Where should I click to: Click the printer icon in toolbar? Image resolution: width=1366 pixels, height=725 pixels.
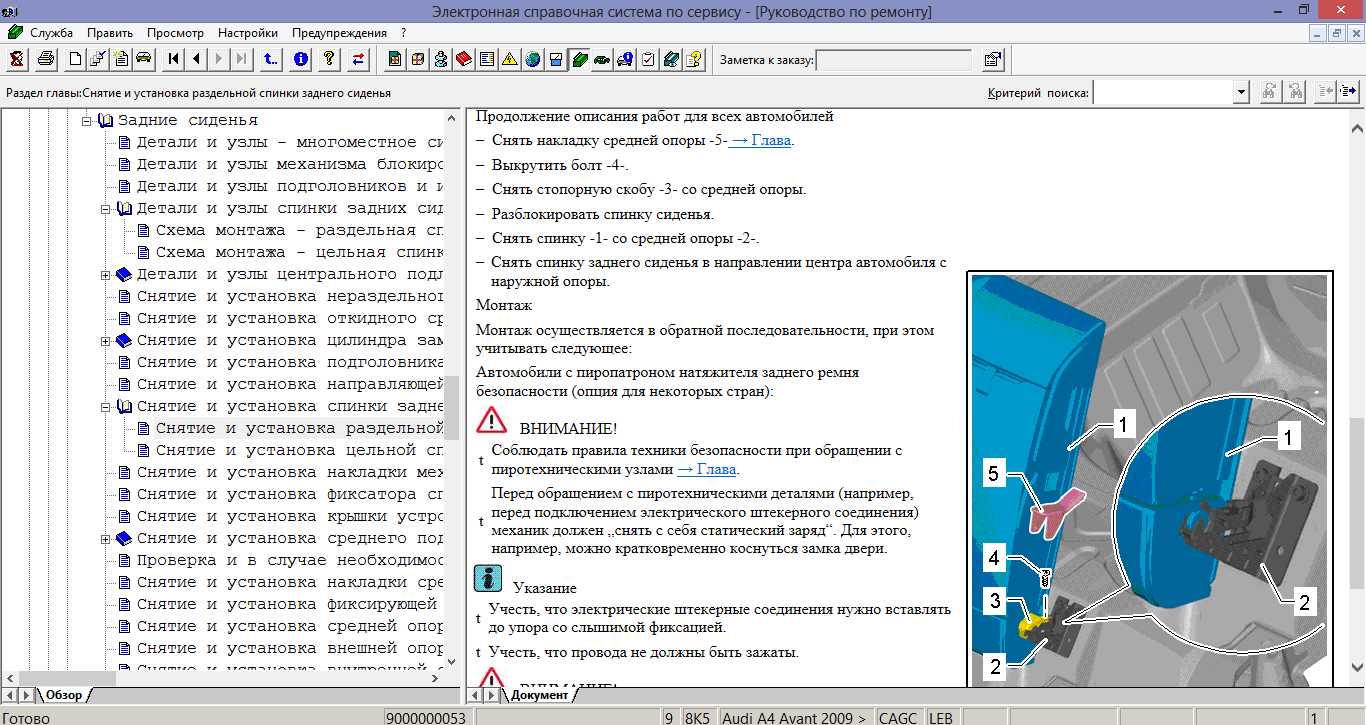46,59
